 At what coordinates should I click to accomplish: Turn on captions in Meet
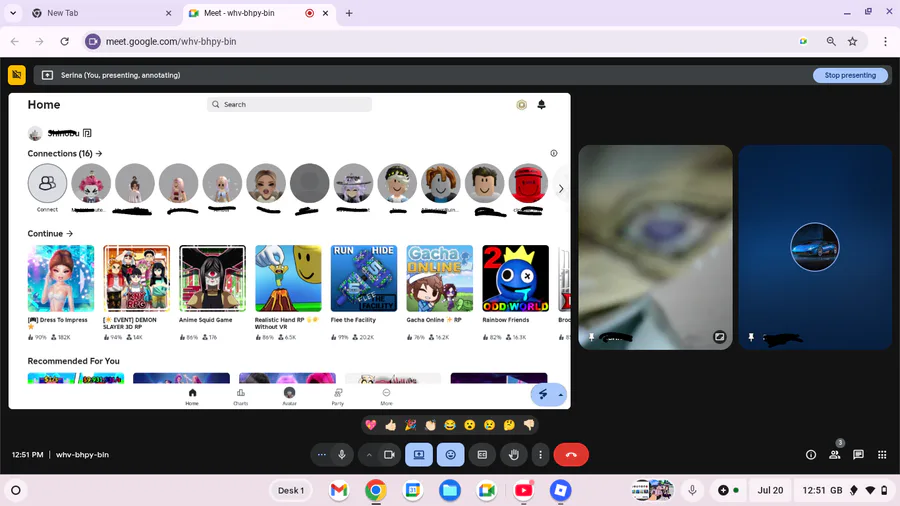(482, 455)
